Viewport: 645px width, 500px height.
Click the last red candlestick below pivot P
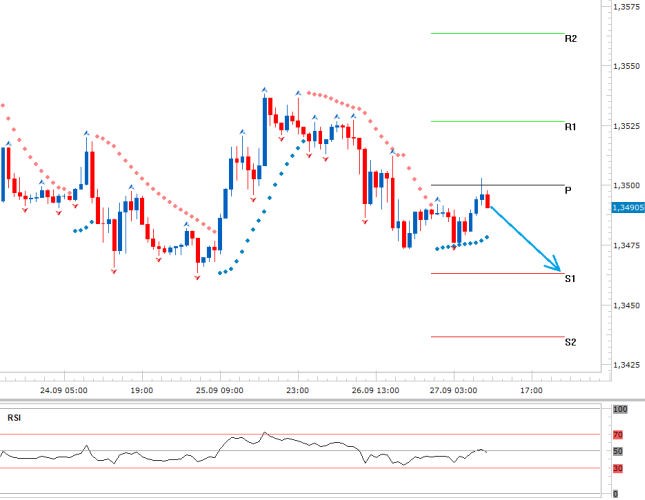pyautogui.click(x=488, y=200)
